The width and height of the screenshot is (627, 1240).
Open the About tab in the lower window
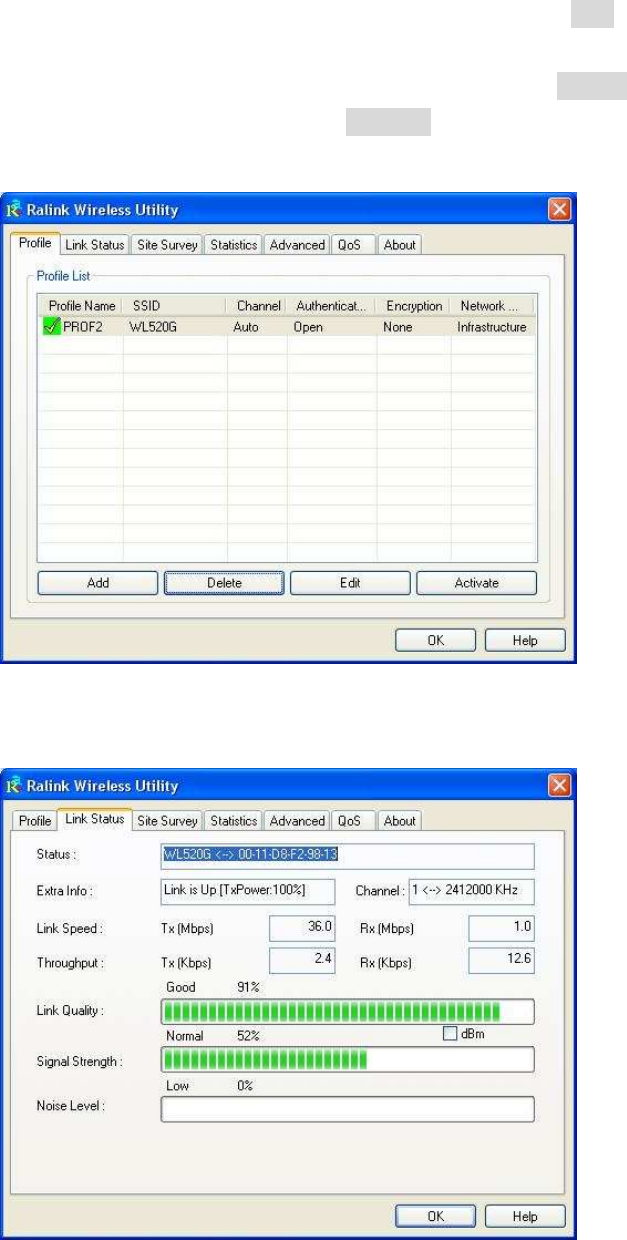(x=399, y=821)
